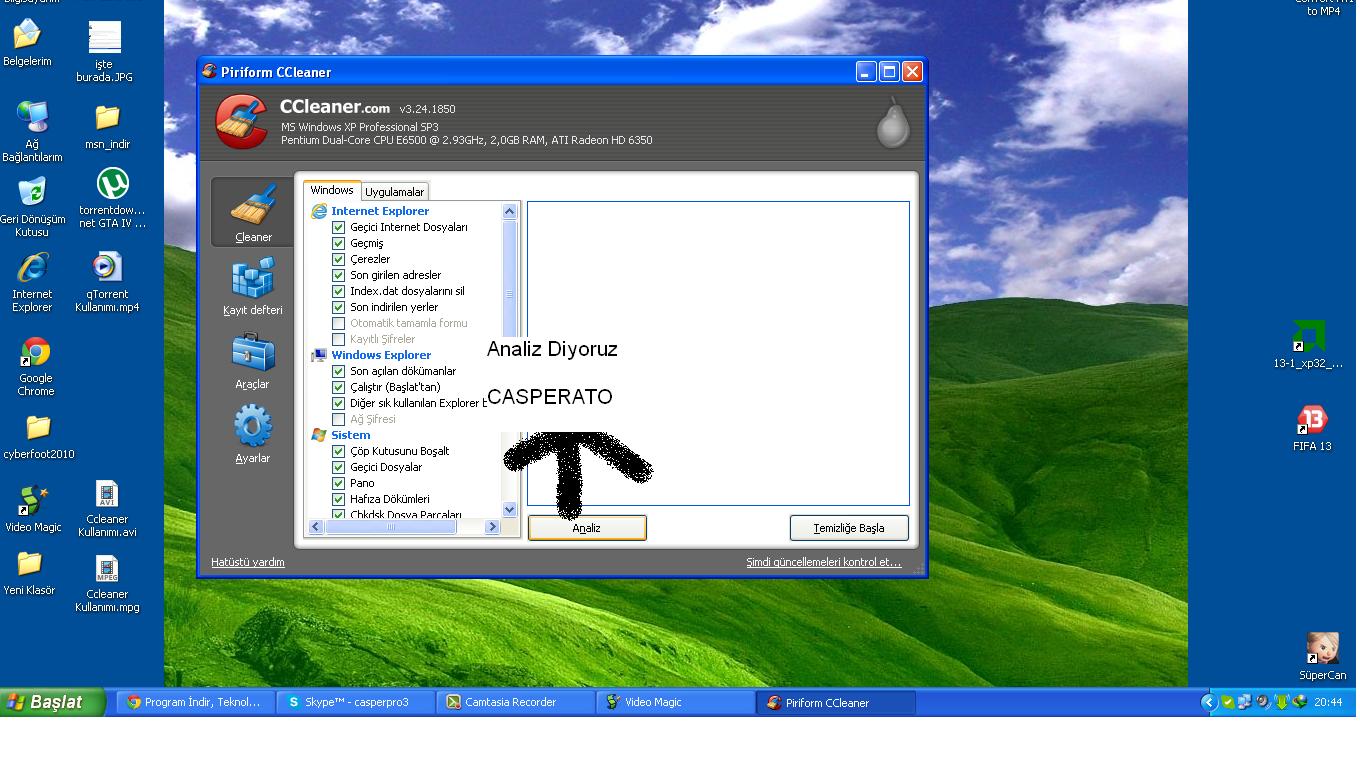Image resolution: width=1360 pixels, height=768 pixels.
Task: Uncheck Geçici Internet Dosyaları checkbox
Action: coord(339,227)
